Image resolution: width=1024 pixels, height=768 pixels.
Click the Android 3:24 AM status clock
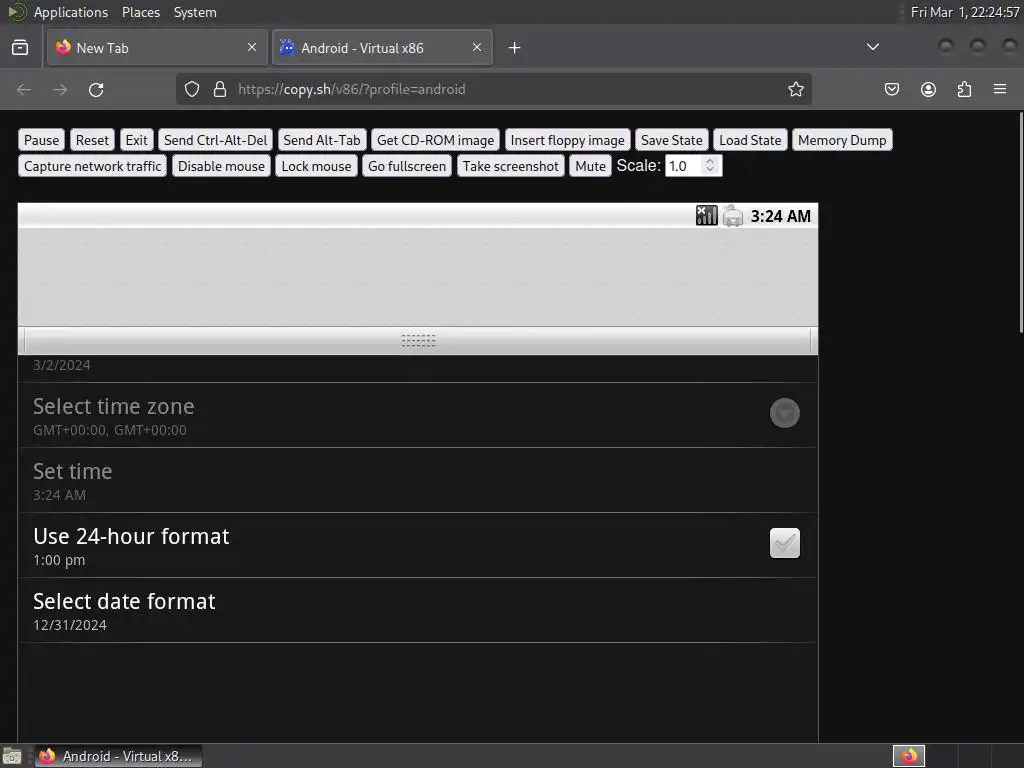click(x=780, y=216)
